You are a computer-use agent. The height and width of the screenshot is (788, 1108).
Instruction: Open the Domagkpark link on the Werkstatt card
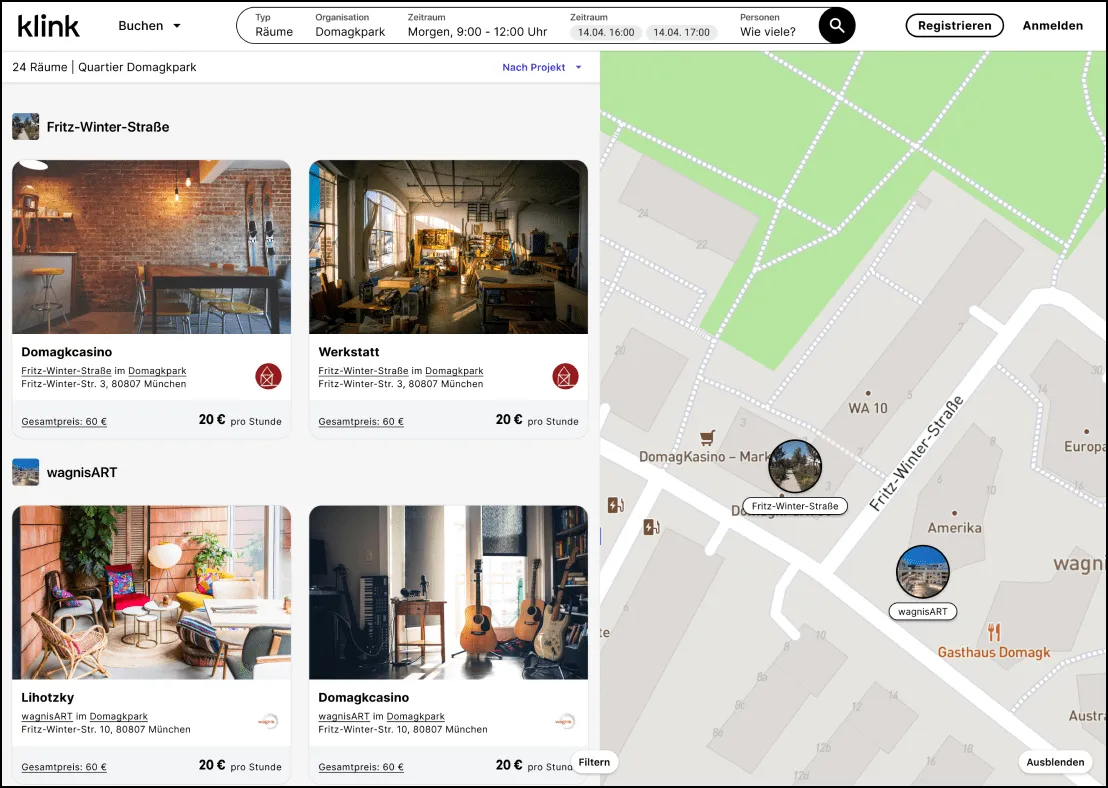tap(454, 370)
